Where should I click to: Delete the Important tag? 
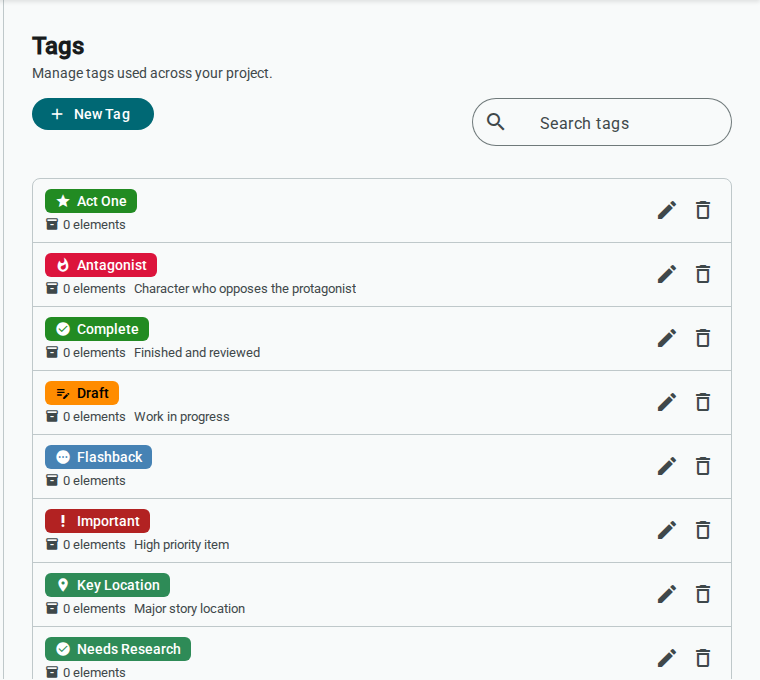tap(703, 530)
